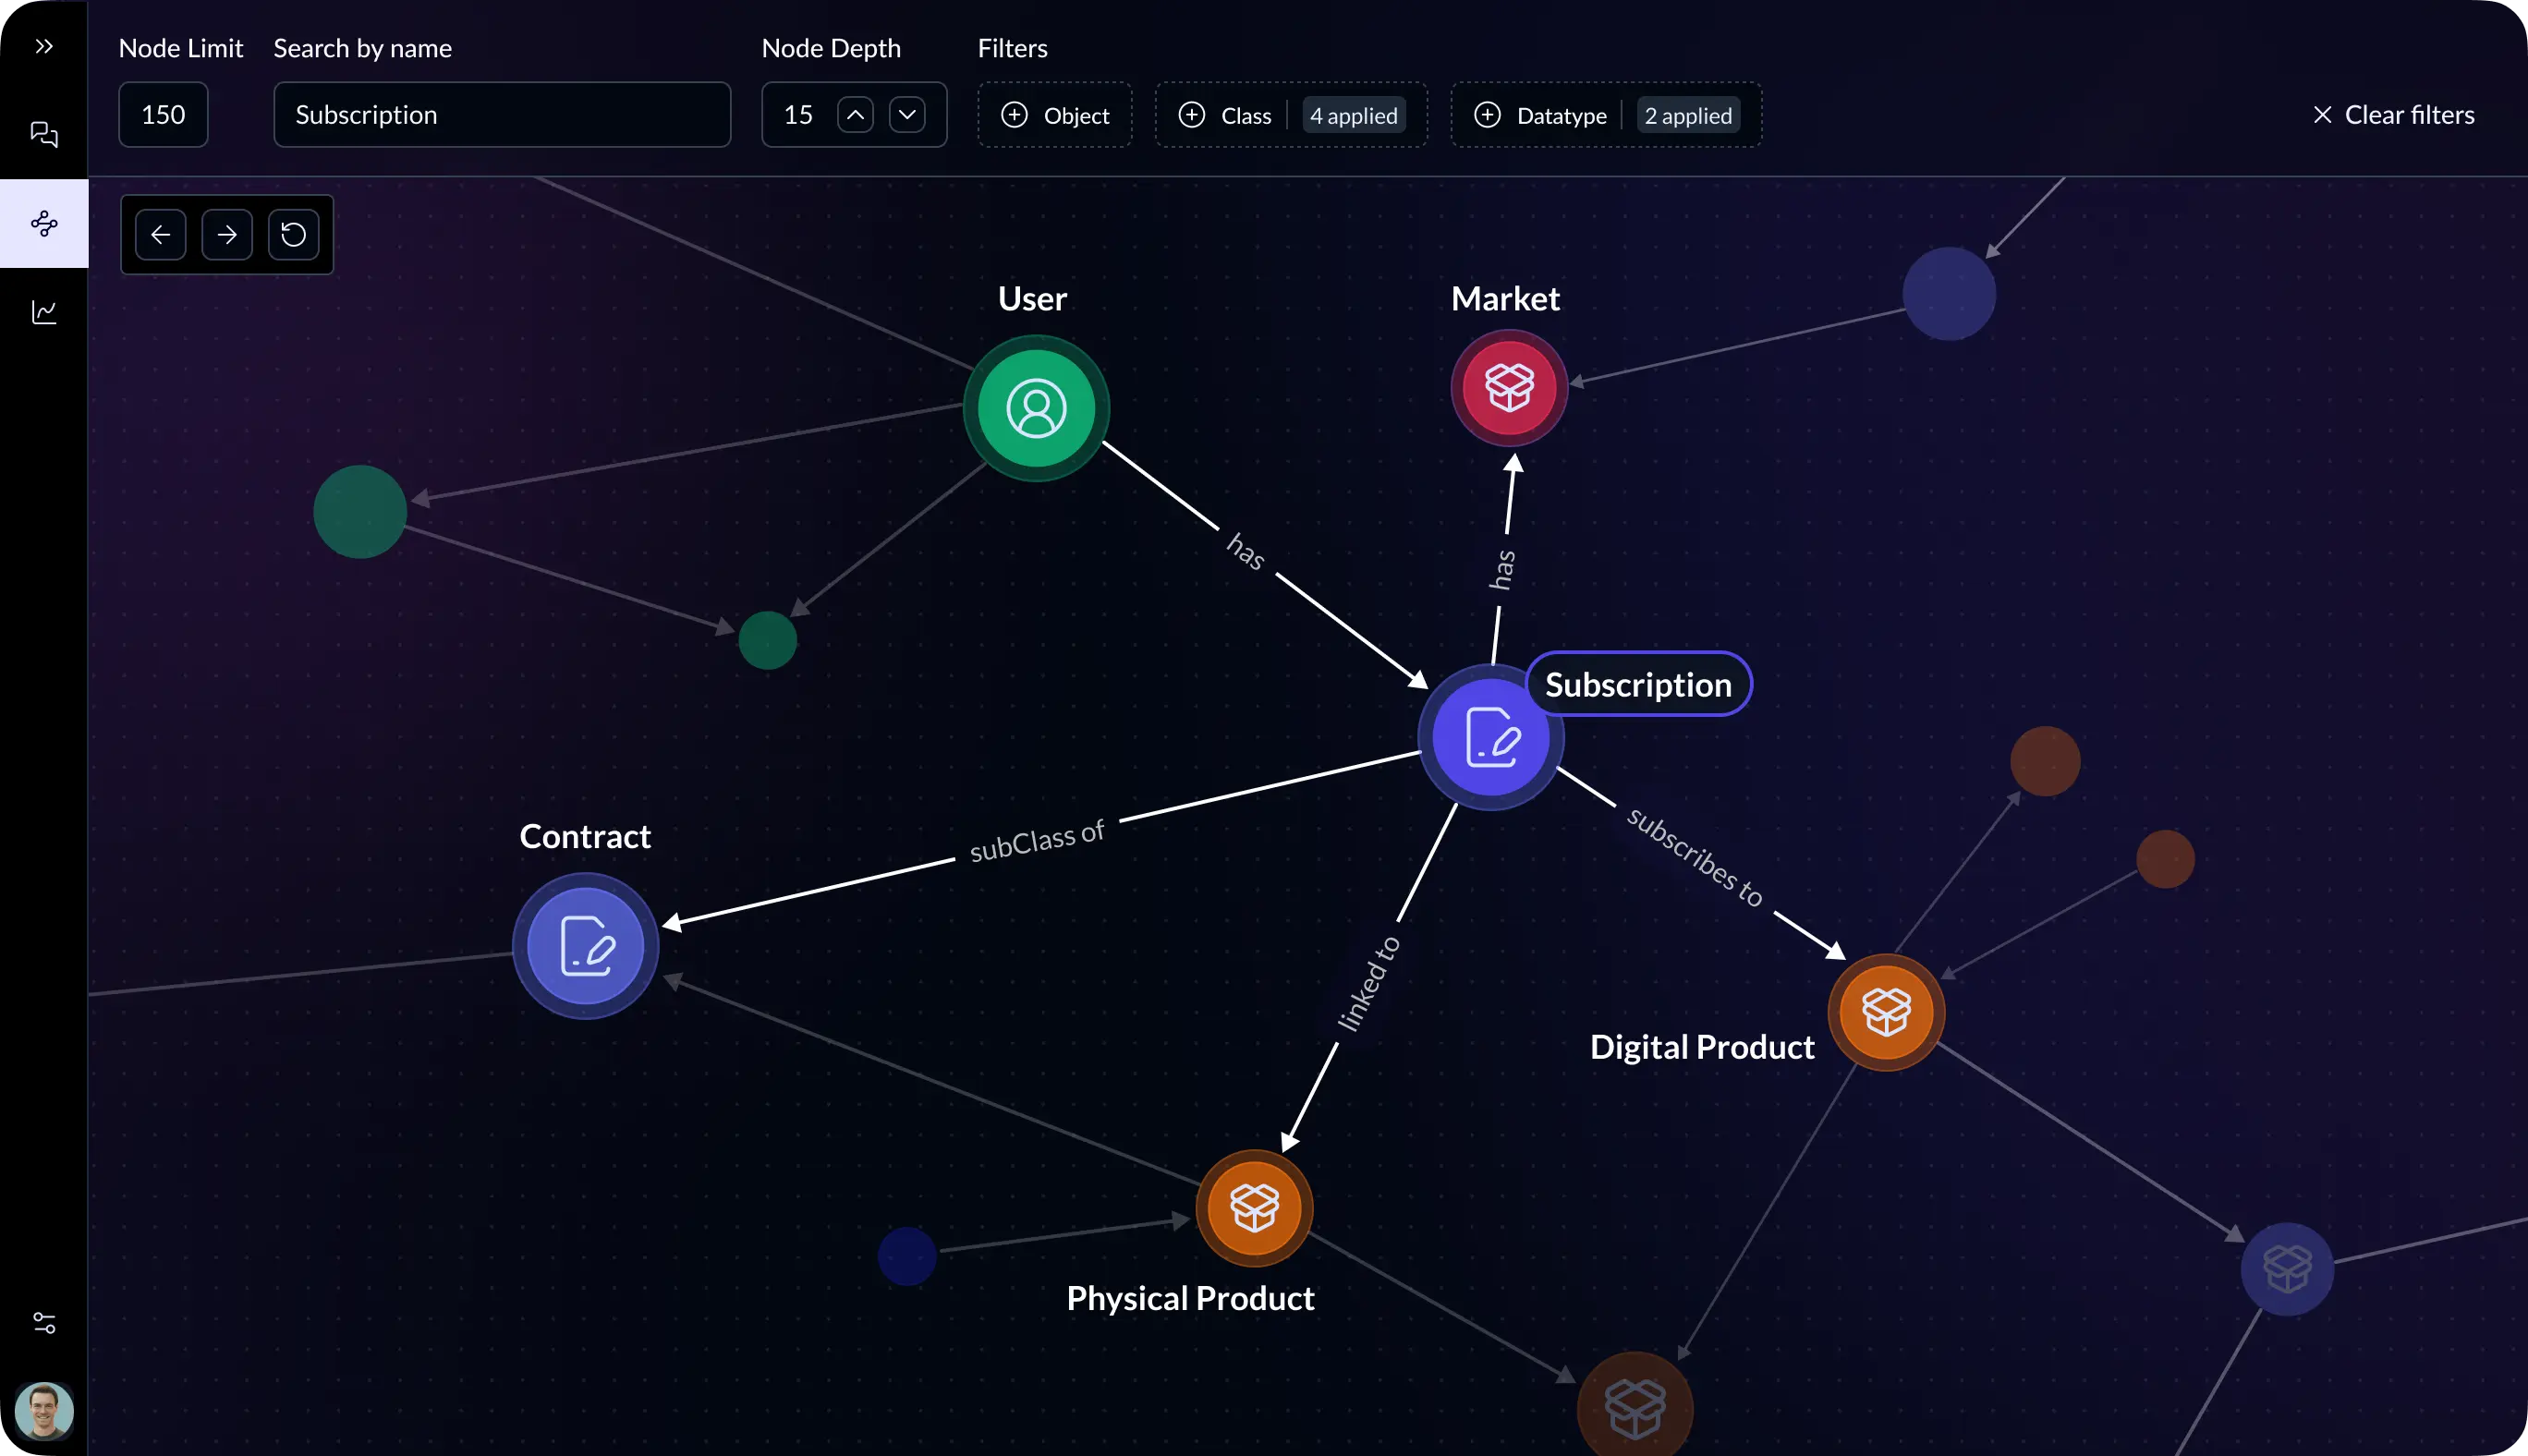The image size is (2528, 1456).
Task: Click Clear filters link
Action: pos(2394,115)
